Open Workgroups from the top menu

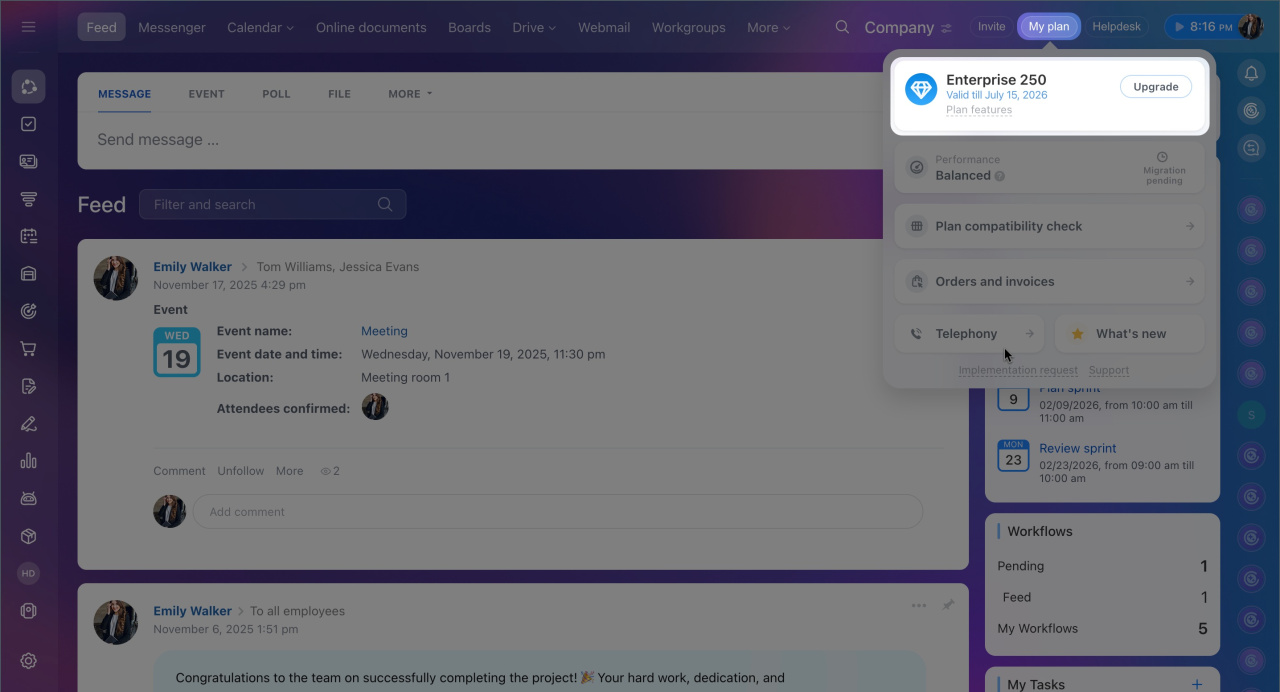pos(688,27)
